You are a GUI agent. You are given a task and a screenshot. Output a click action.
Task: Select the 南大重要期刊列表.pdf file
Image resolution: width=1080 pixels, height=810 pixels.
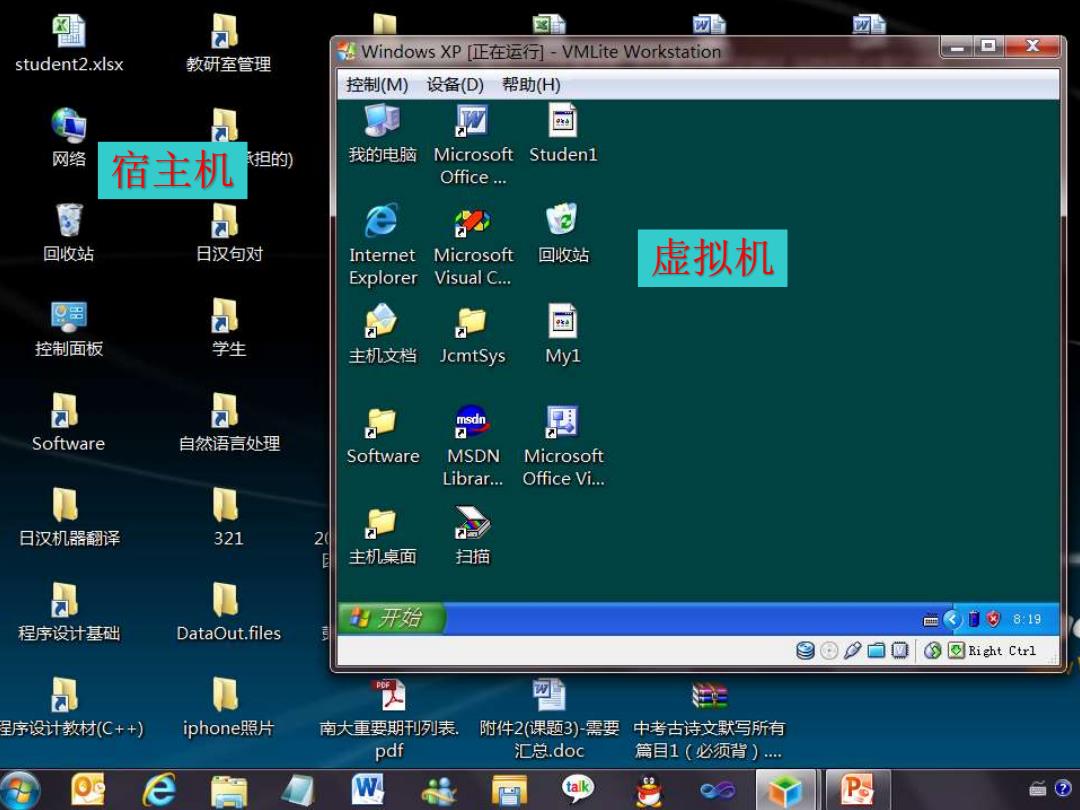tap(389, 719)
